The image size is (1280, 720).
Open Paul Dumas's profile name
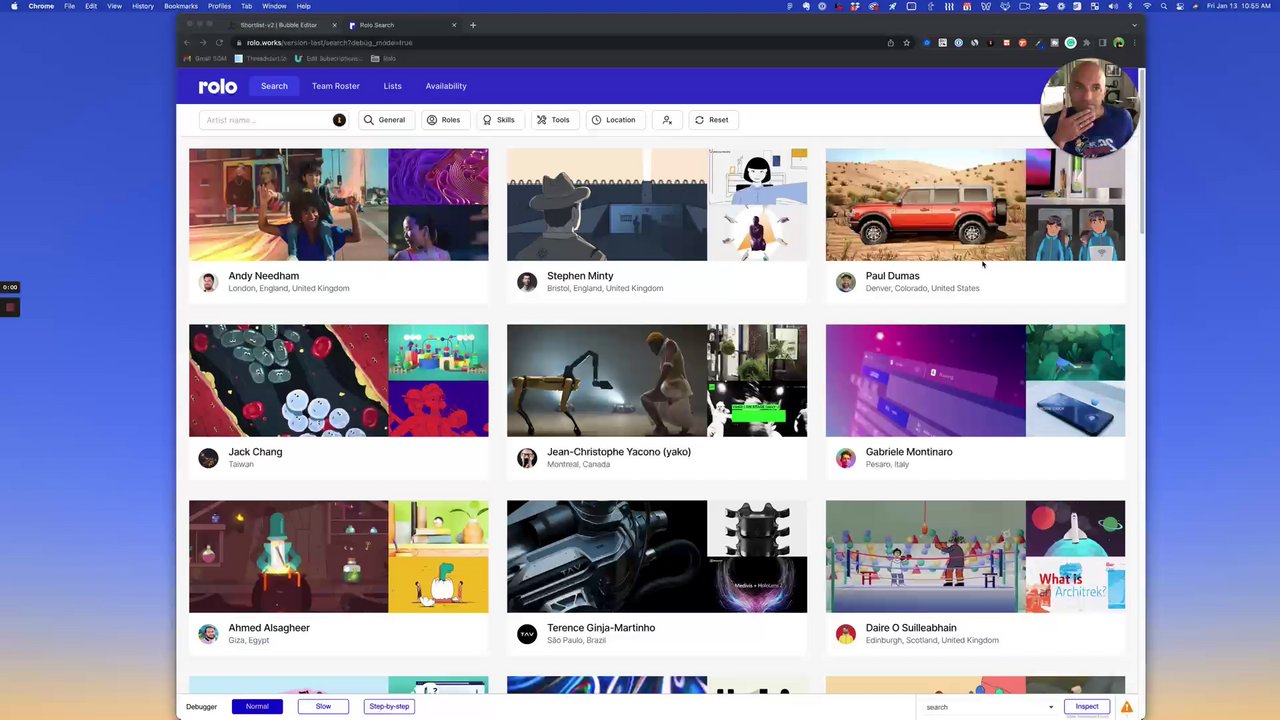coord(892,276)
